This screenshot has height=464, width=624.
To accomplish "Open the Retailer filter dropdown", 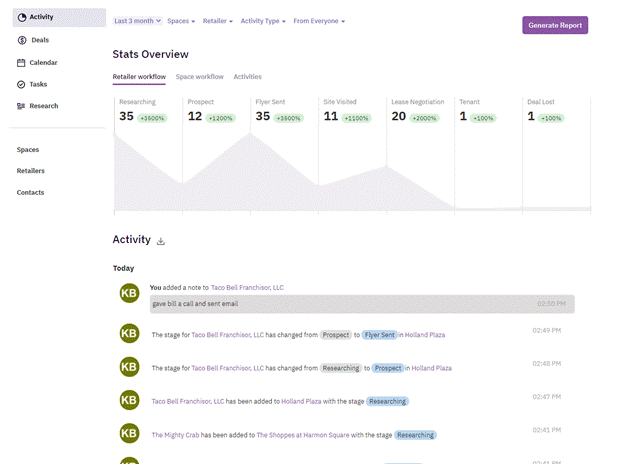I will [217, 21].
